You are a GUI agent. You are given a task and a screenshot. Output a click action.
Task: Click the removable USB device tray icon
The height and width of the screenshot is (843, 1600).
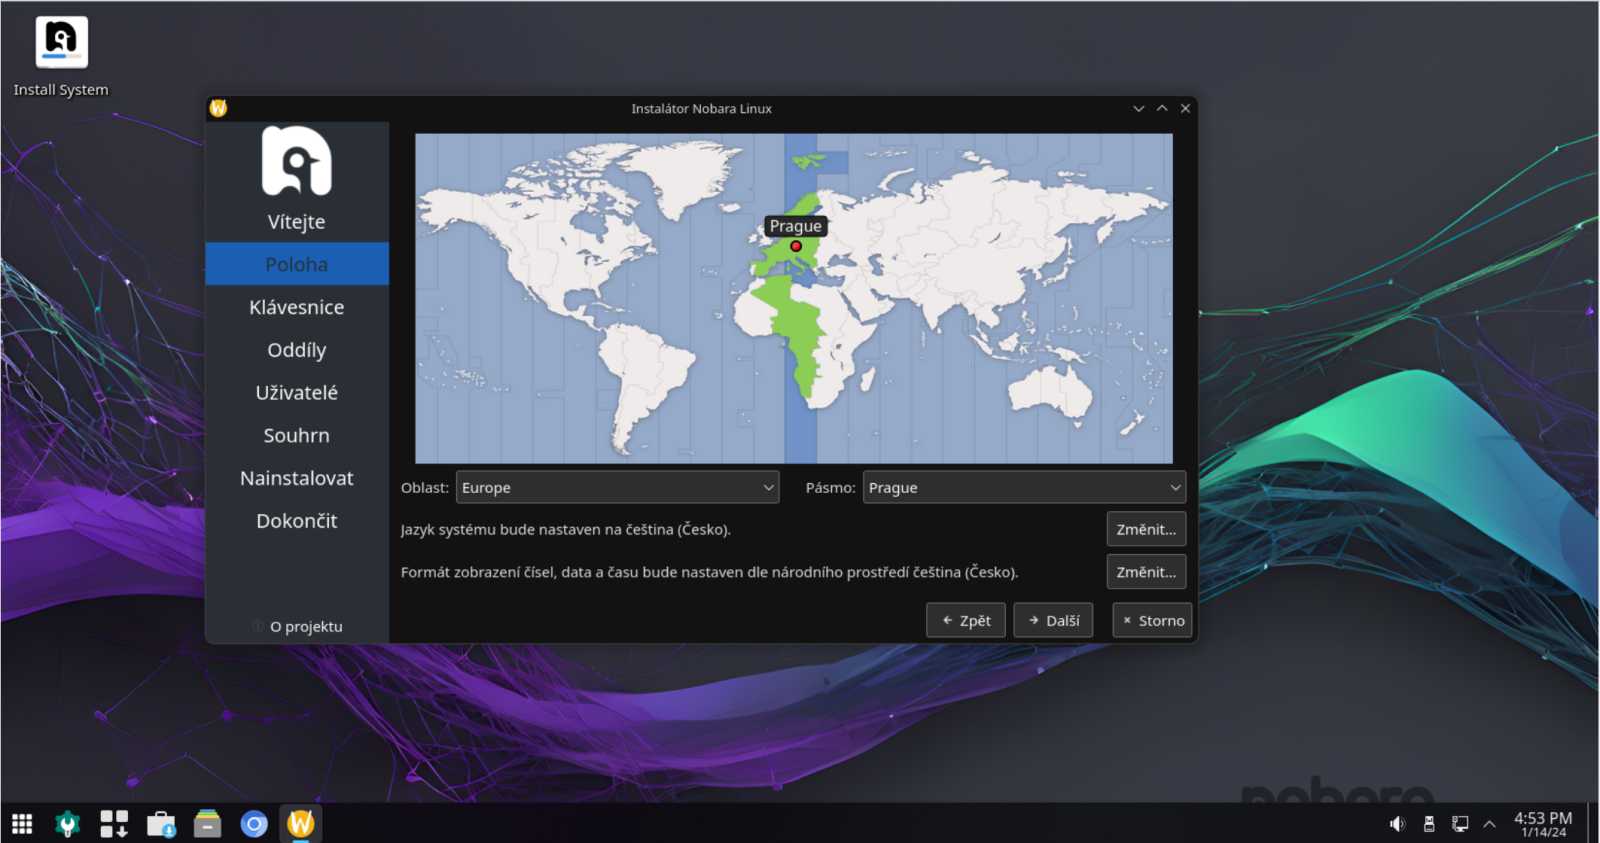pos(1429,824)
